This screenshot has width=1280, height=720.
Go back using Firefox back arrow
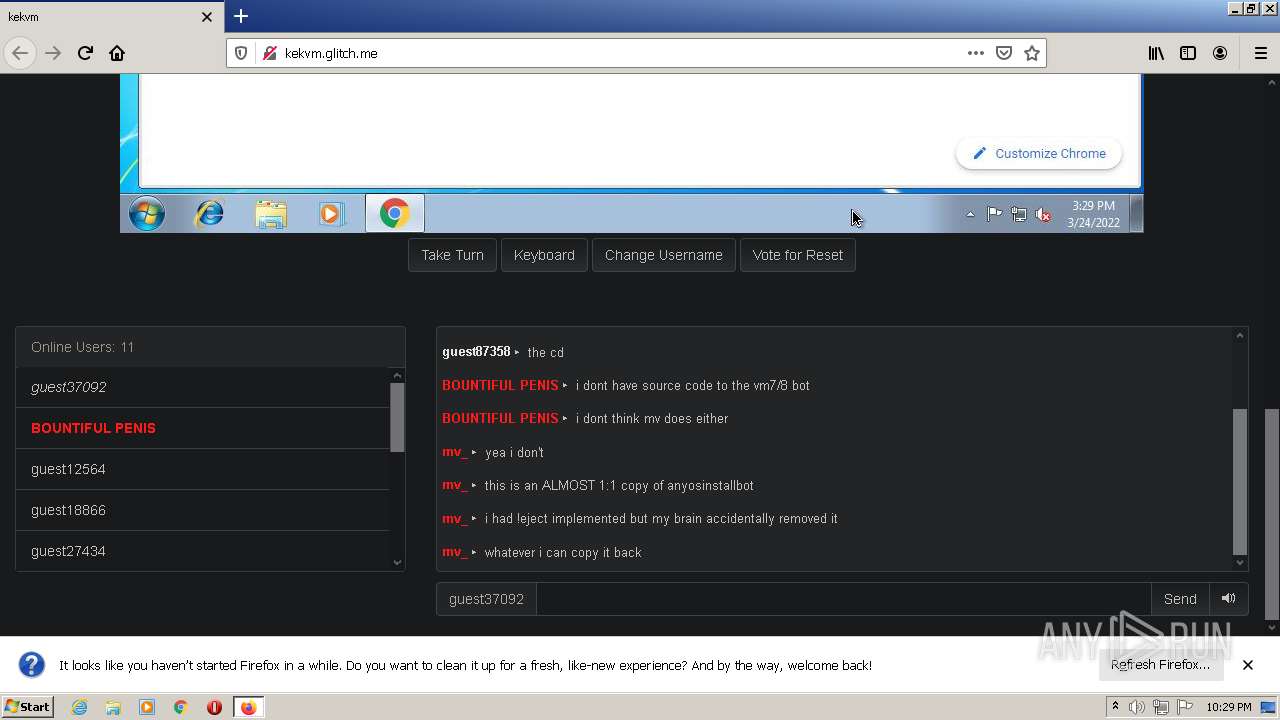point(20,53)
